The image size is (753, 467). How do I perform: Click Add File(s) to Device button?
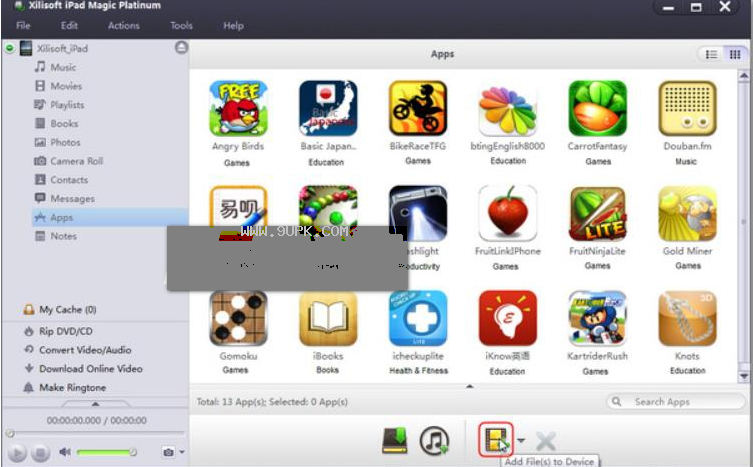coord(496,440)
